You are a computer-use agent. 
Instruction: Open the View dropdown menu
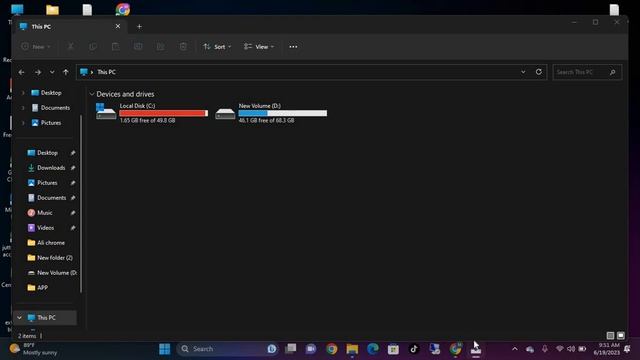[x=259, y=47]
